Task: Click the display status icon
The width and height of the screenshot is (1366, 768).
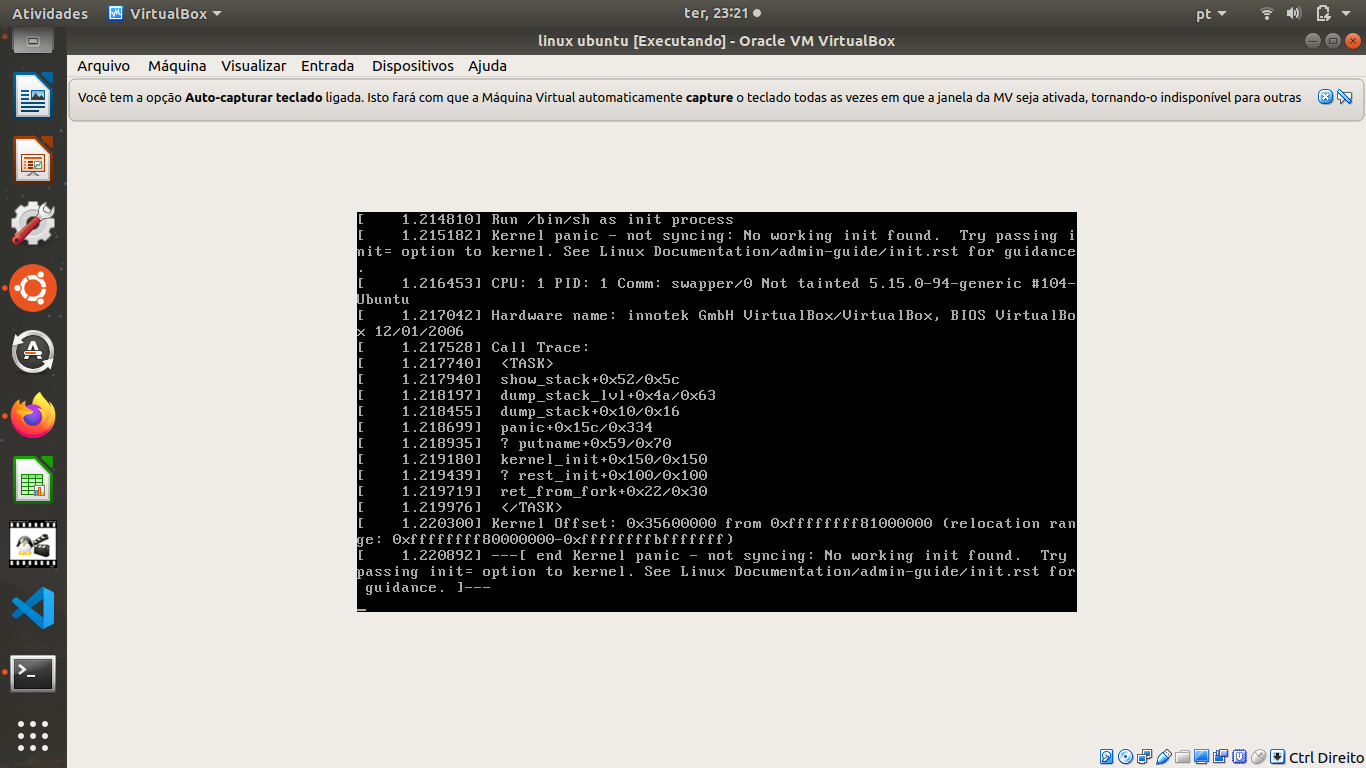Action: click(x=1201, y=757)
